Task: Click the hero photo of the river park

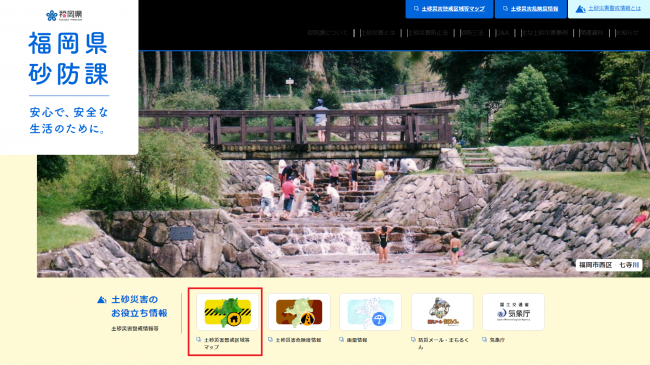Action: 343,164
